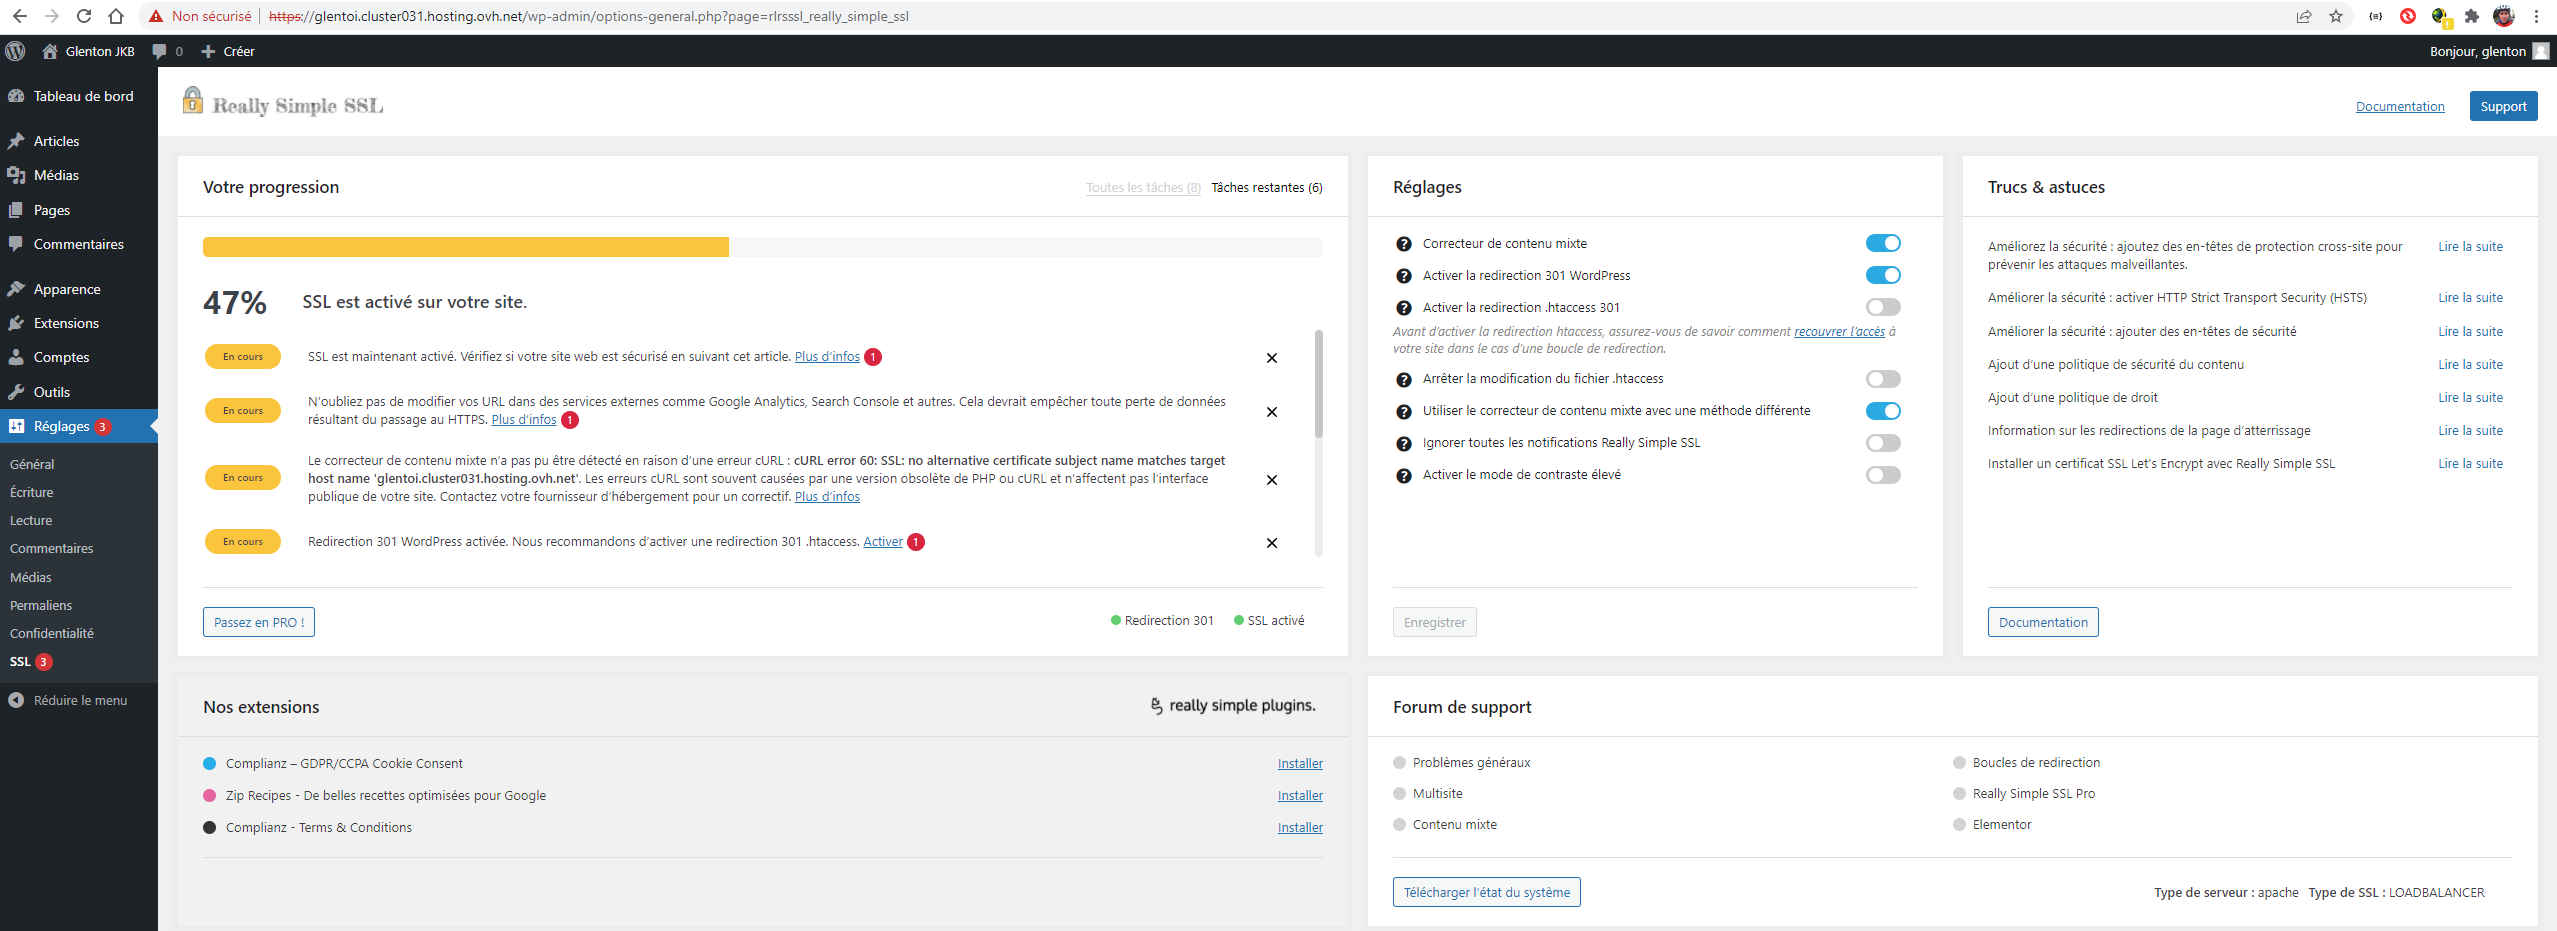Image resolution: width=2557 pixels, height=931 pixels.
Task: Open the Créer new content menu
Action: (228, 51)
